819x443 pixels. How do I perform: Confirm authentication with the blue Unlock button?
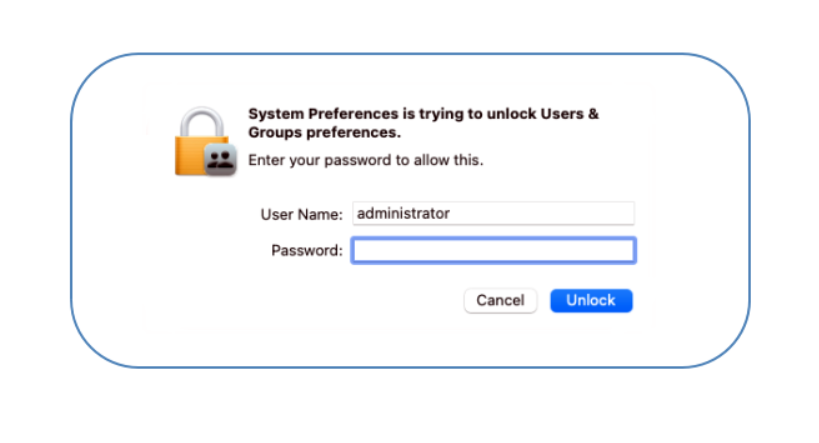coord(591,300)
